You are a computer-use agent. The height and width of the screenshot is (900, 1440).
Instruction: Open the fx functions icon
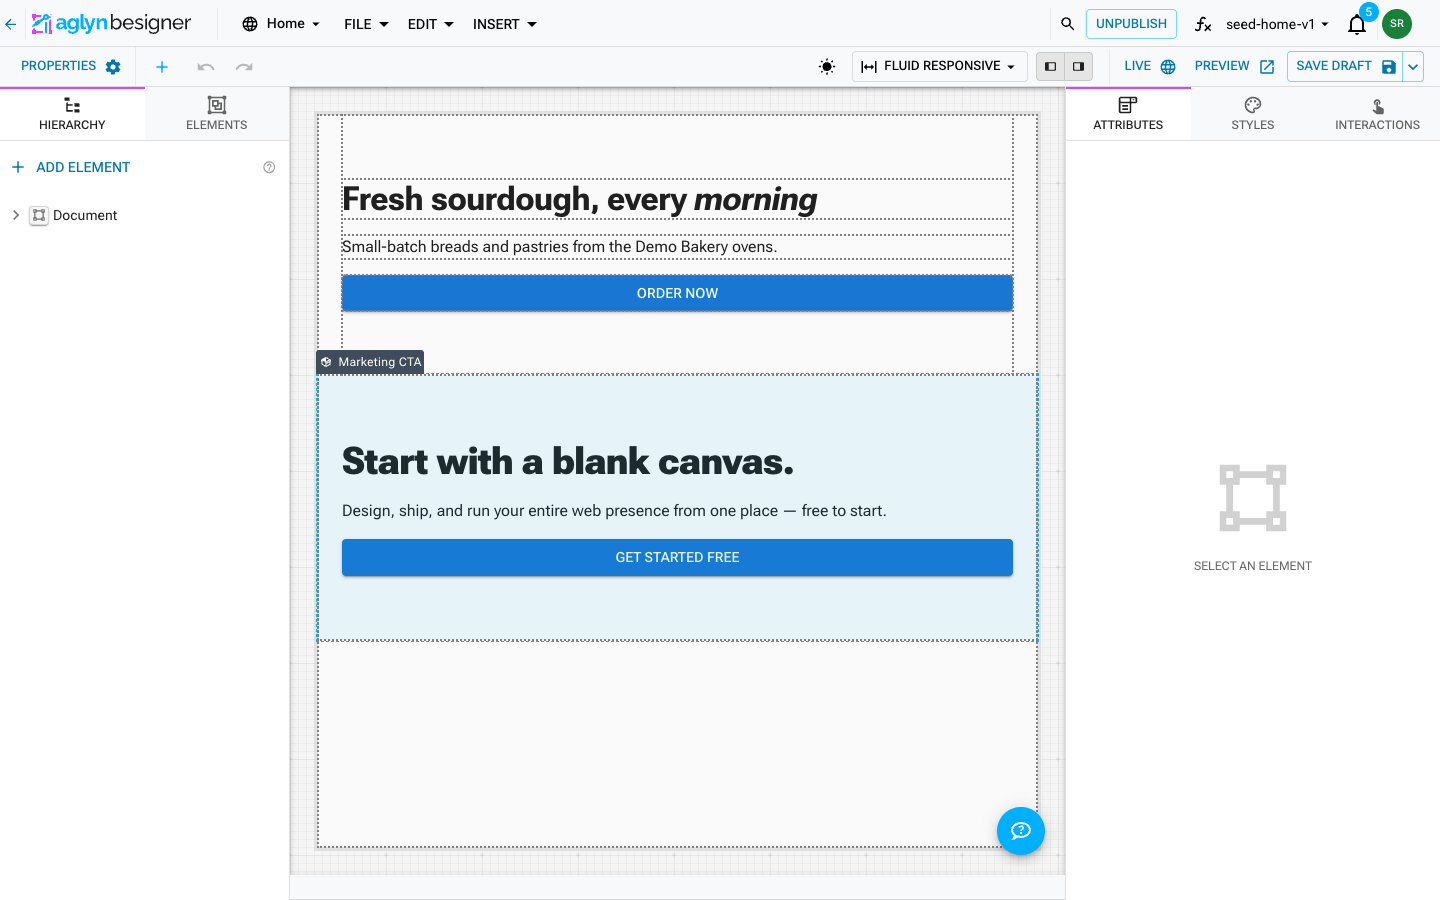[x=1203, y=24]
